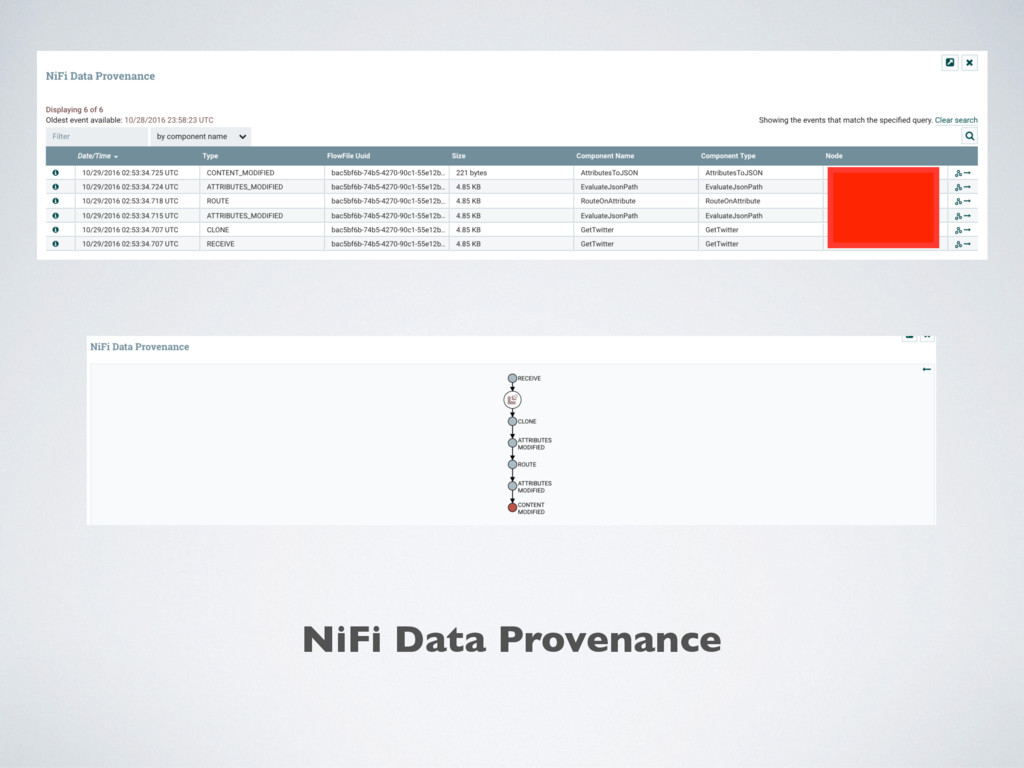Click the search magnifier icon
The height and width of the screenshot is (768, 1024).
tap(970, 136)
